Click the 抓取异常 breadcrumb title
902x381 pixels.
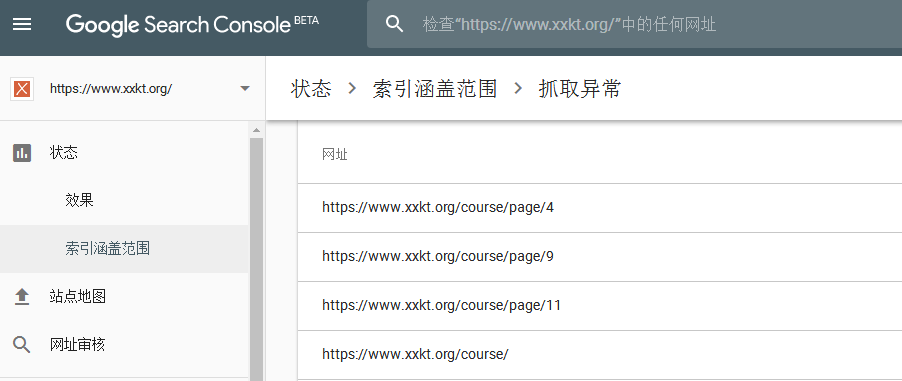click(580, 89)
